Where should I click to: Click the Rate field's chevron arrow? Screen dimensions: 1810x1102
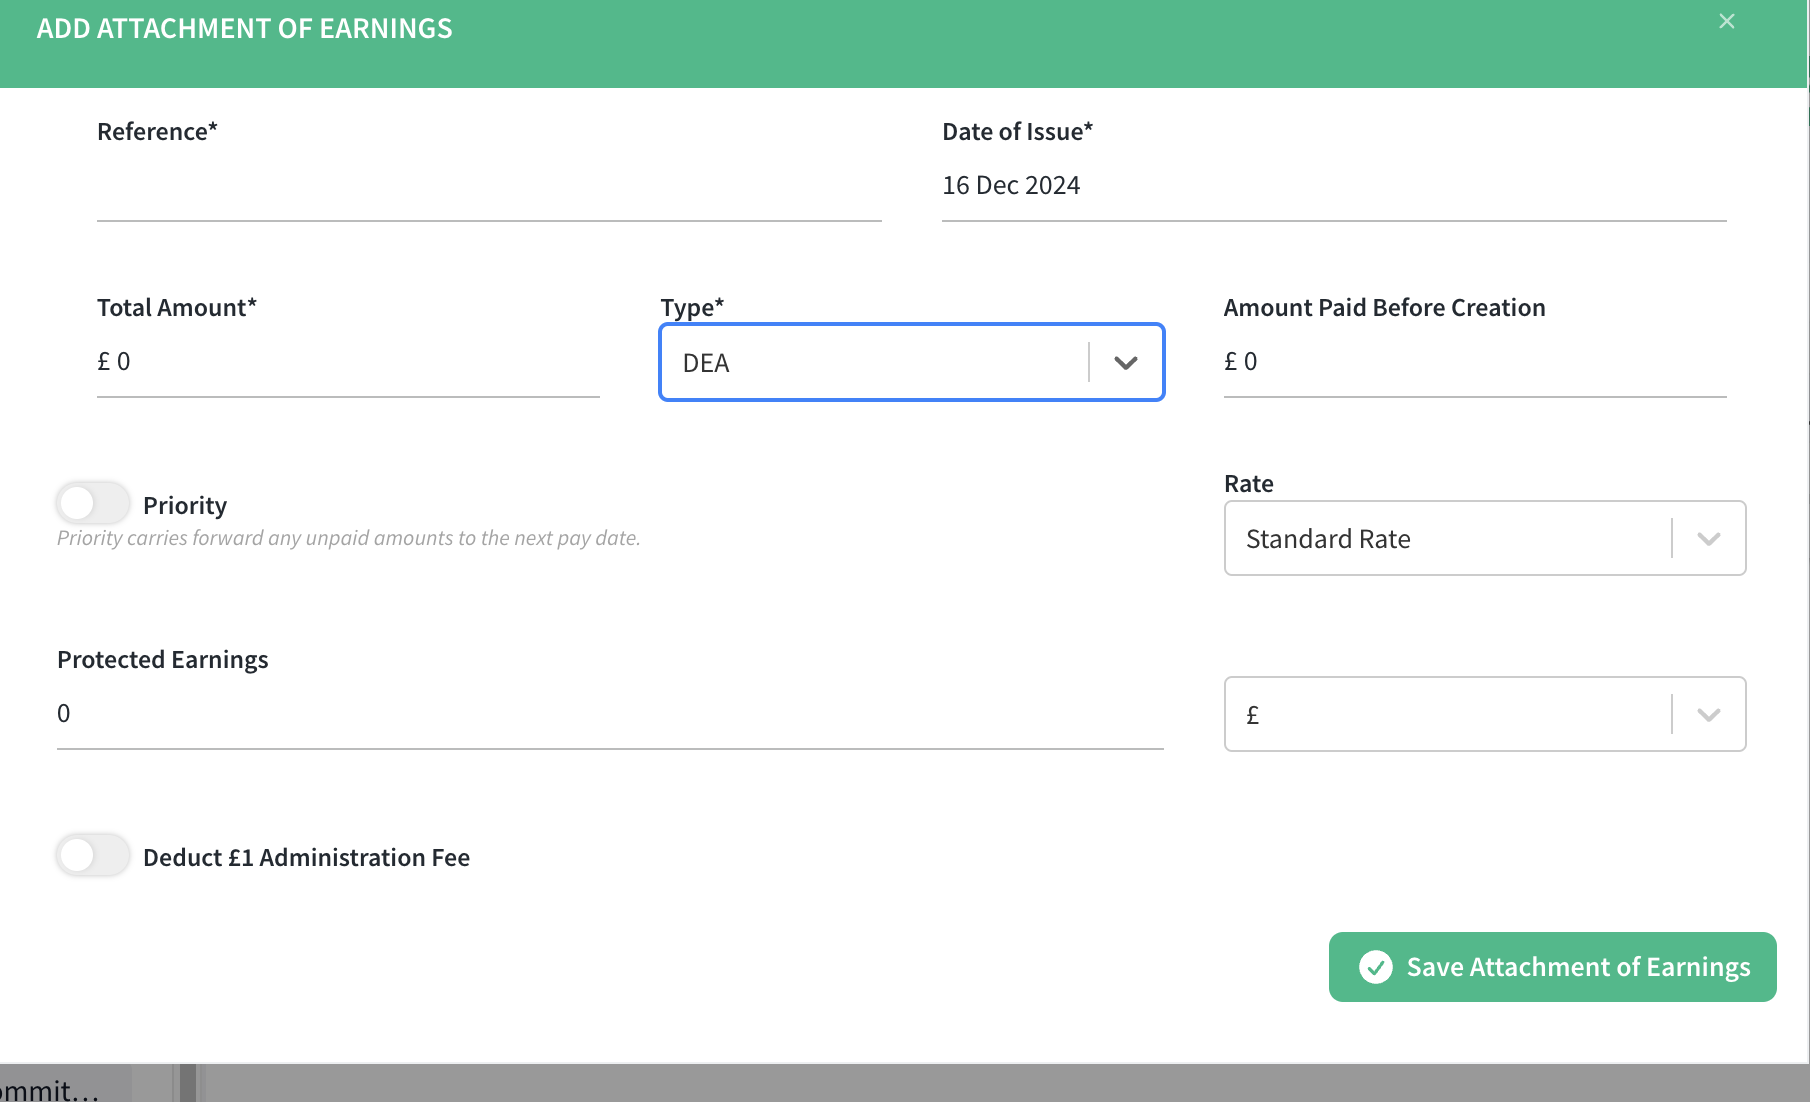coord(1708,539)
